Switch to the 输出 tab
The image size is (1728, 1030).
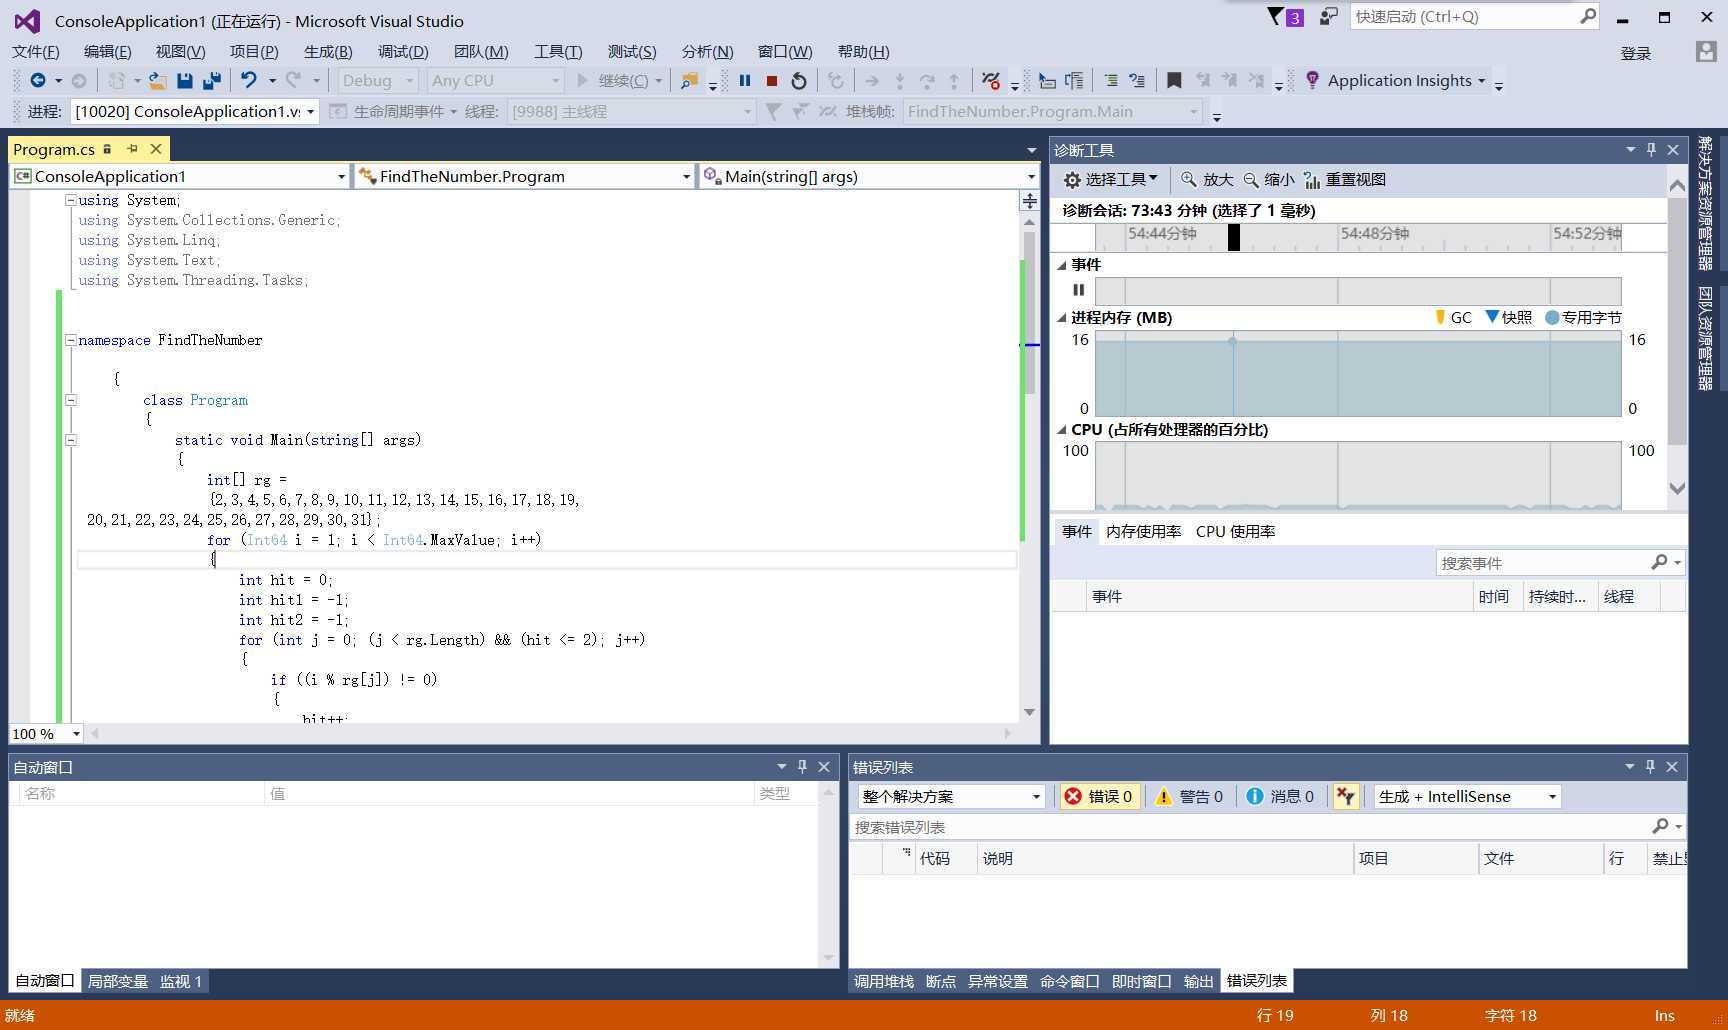(1198, 982)
